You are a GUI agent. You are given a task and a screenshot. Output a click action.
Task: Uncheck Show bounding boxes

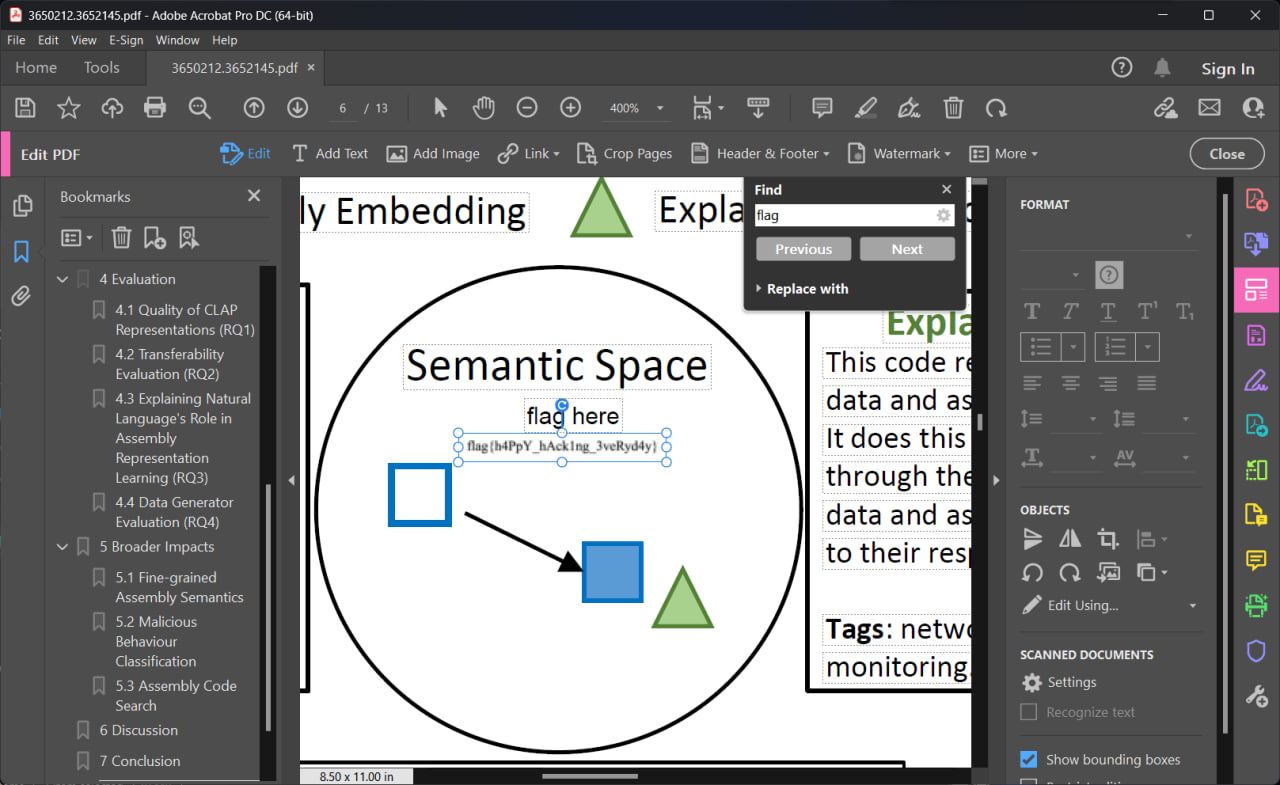click(x=1028, y=759)
